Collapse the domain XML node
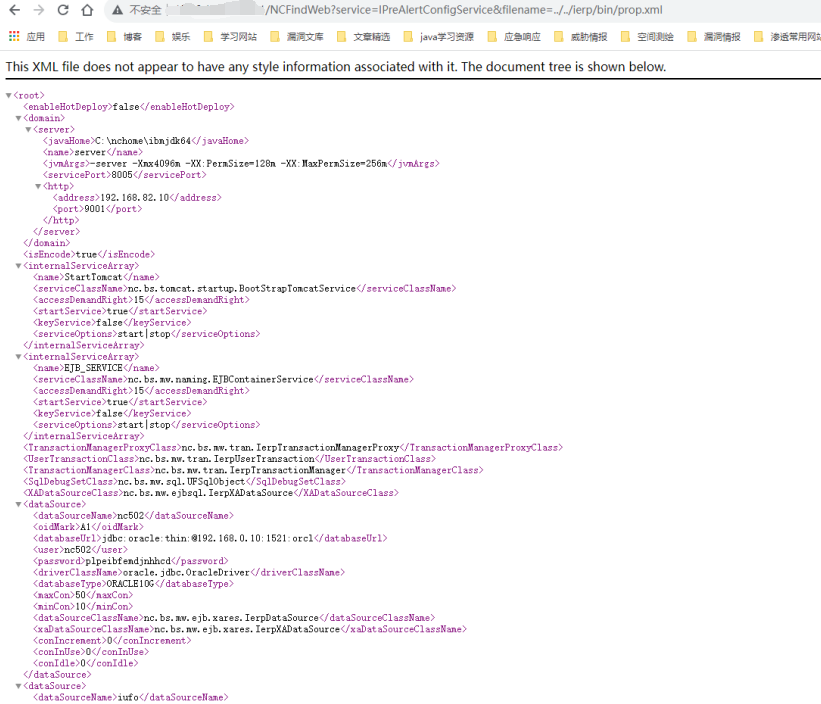Screen dimensions: 821x704 pos(18,118)
